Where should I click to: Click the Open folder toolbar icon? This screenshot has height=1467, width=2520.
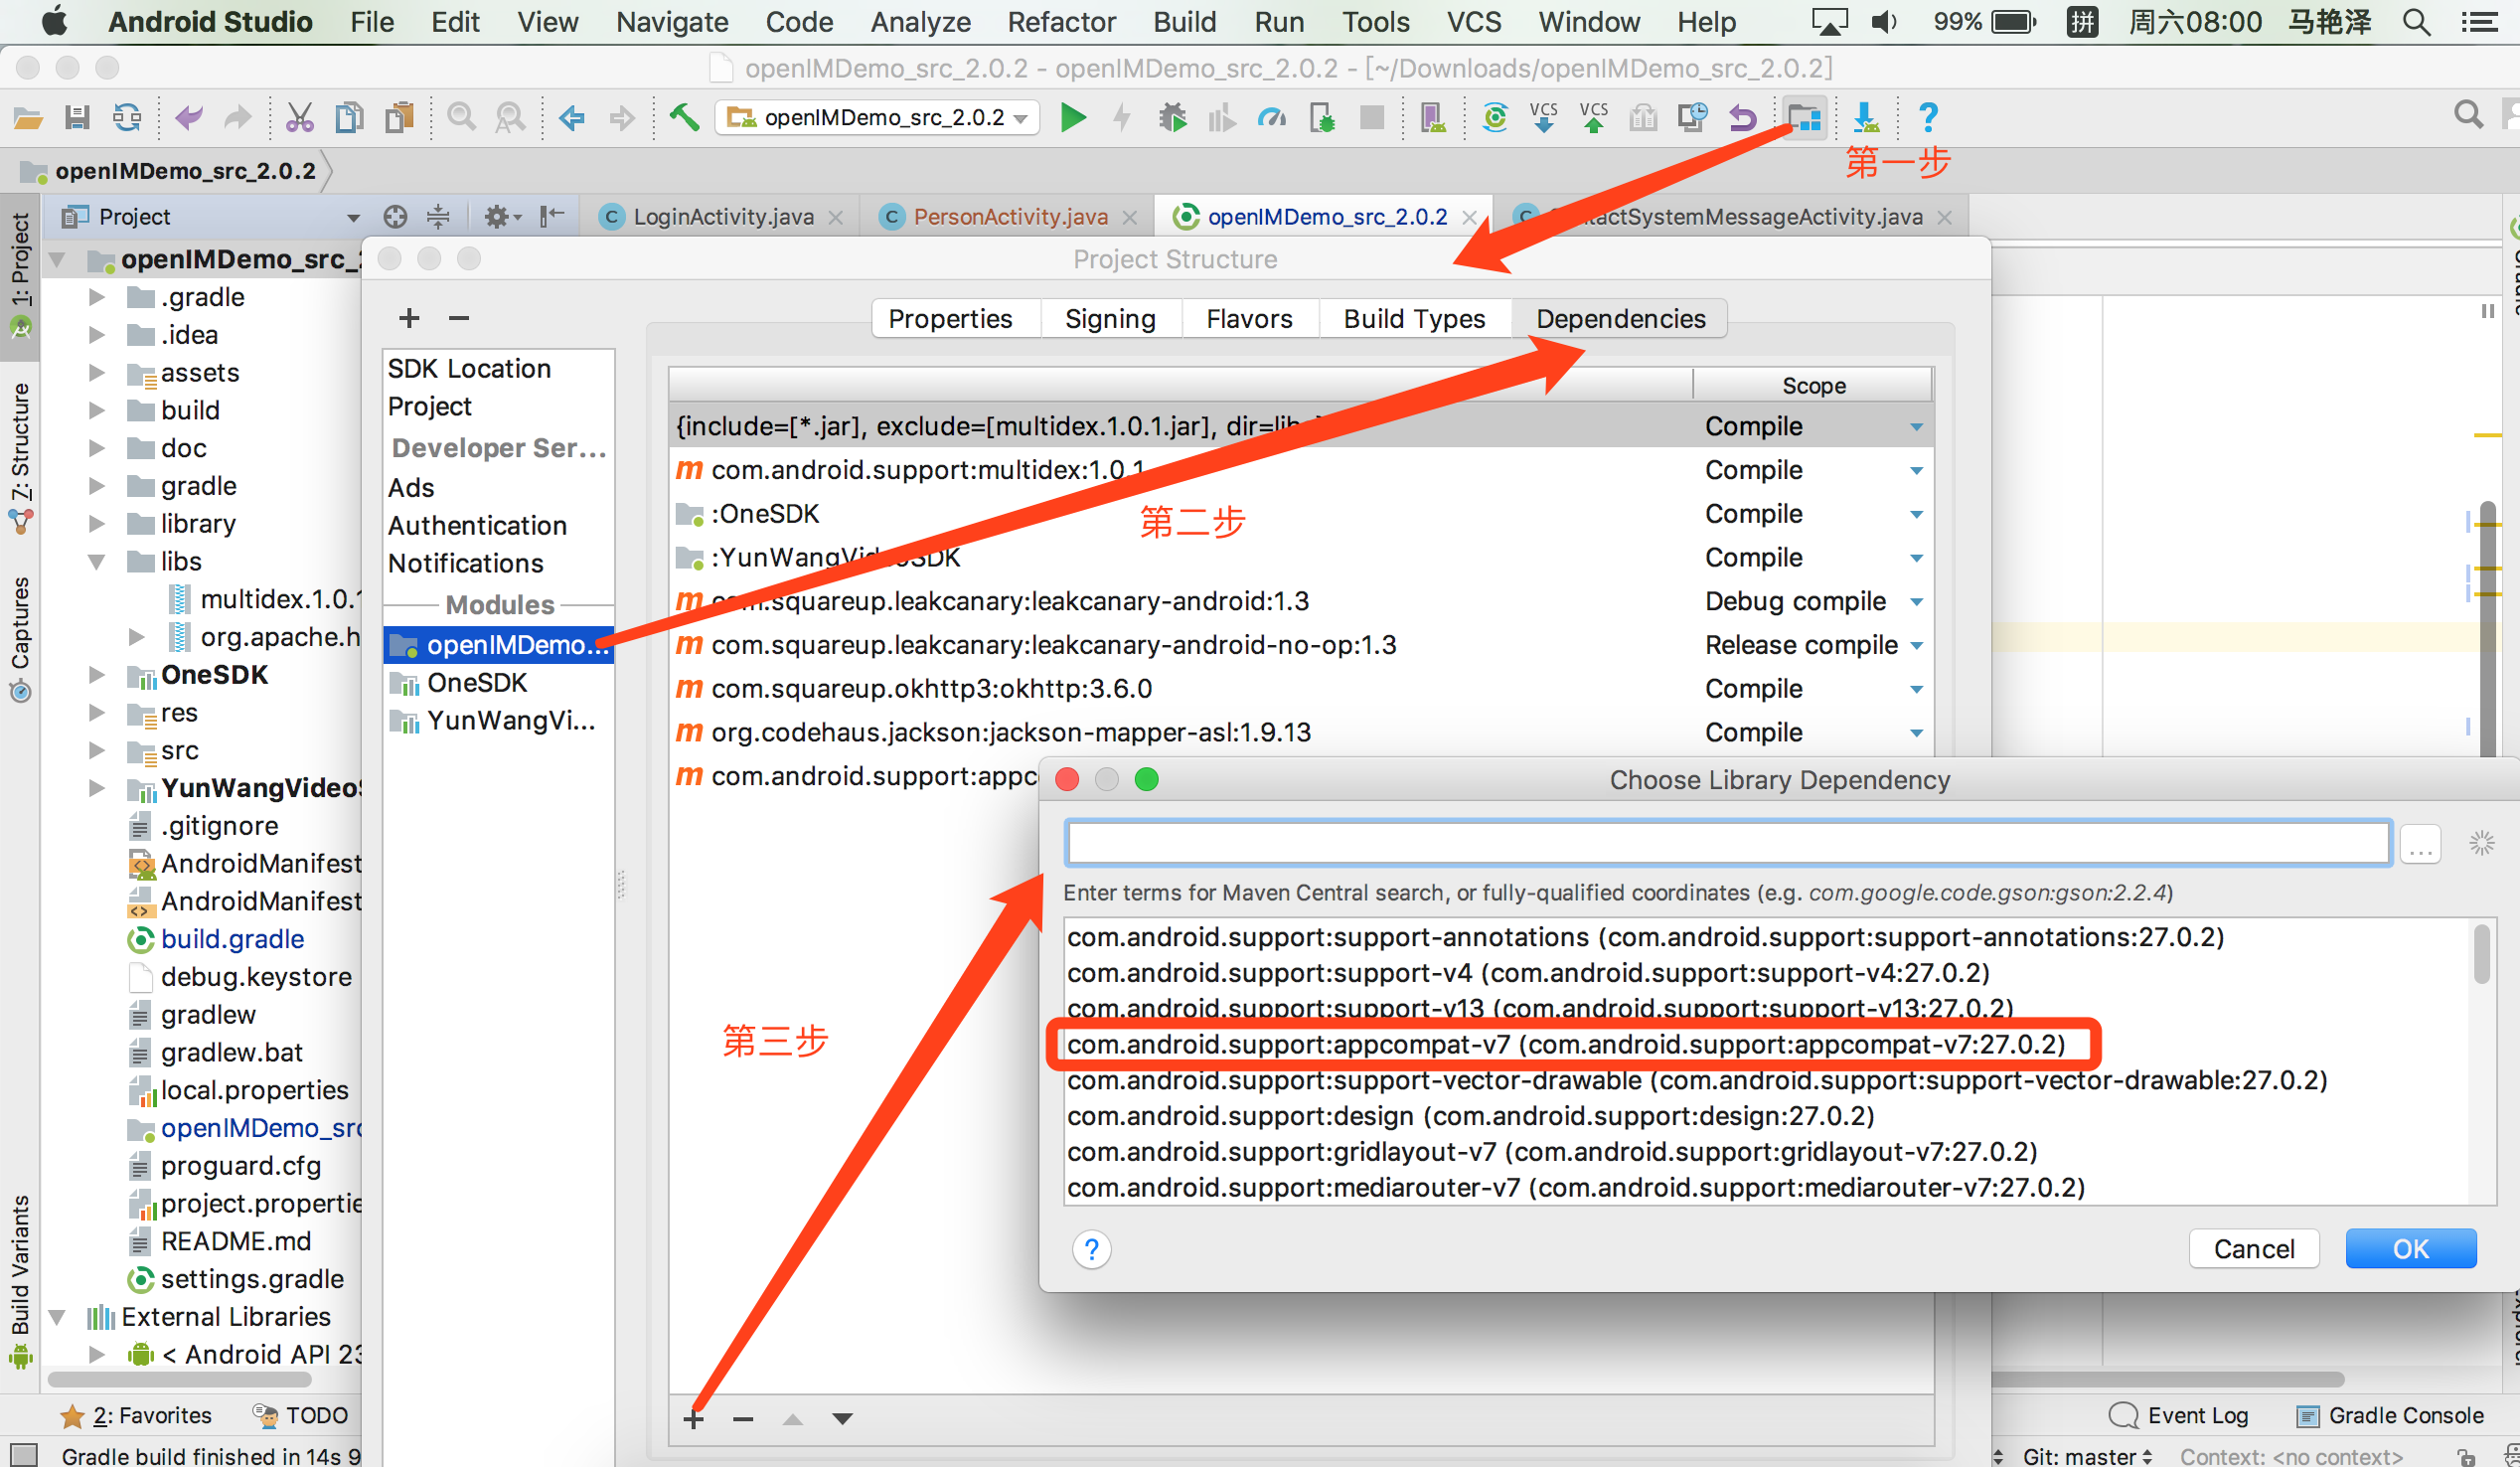click(x=27, y=118)
